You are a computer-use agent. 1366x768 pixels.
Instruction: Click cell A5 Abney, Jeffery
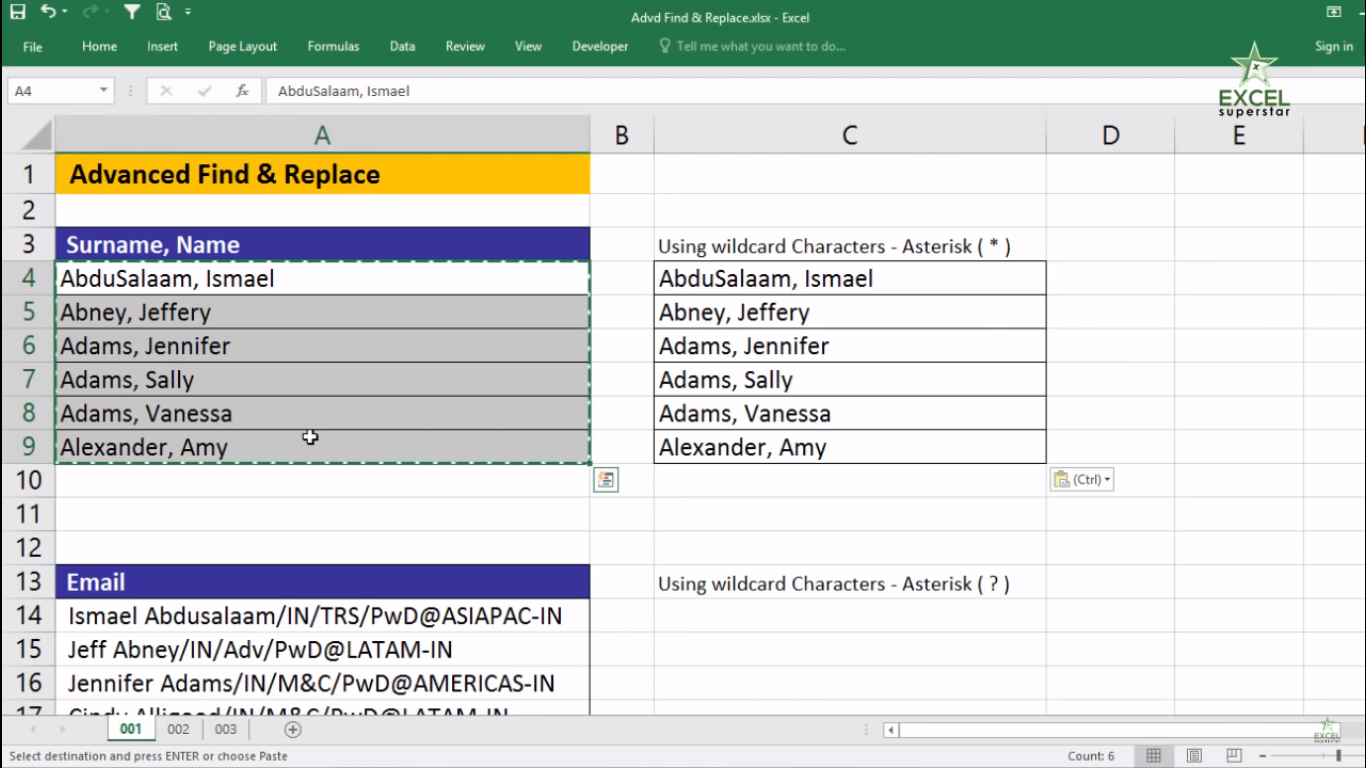pyautogui.click(x=322, y=312)
